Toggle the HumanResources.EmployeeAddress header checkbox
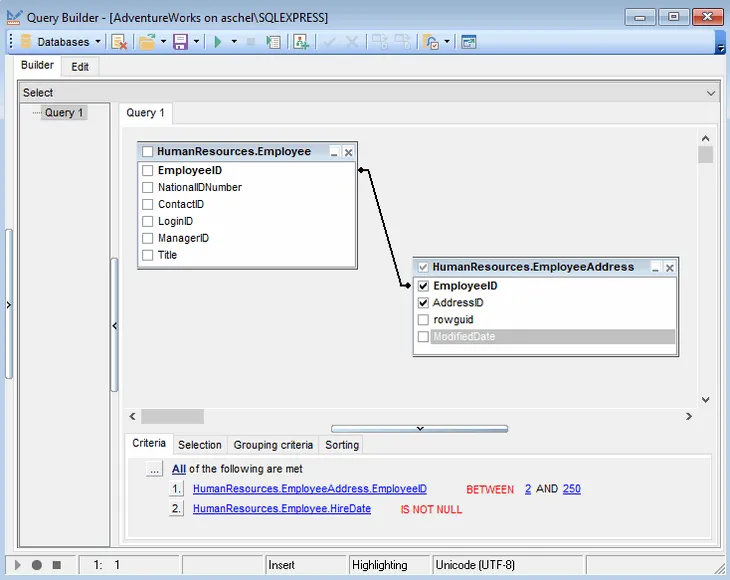 coord(423,267)
